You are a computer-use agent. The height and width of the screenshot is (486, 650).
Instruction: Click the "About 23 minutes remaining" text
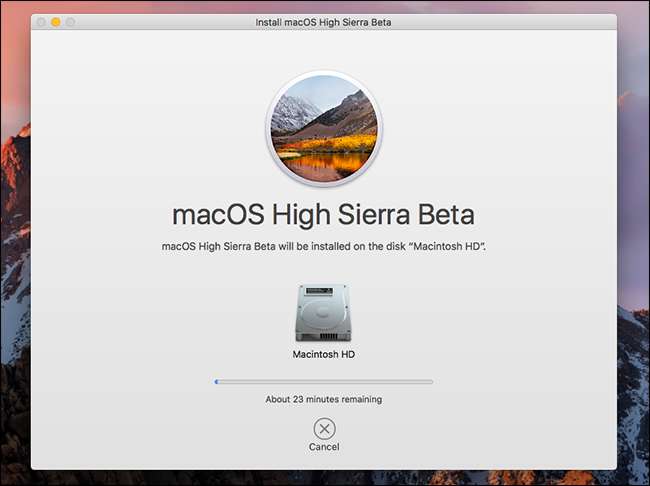(324, 399)
